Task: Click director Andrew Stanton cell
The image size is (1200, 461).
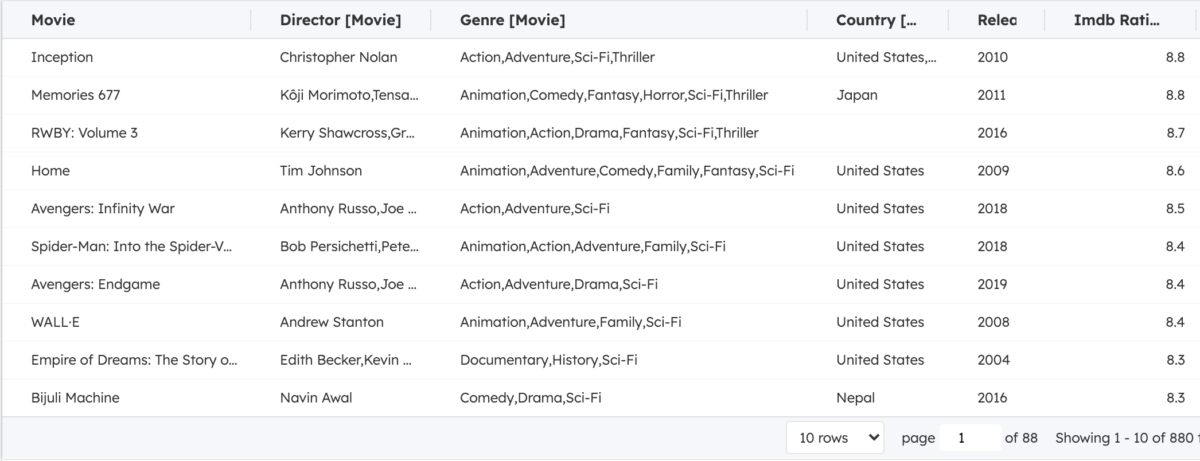Action: 332,322
